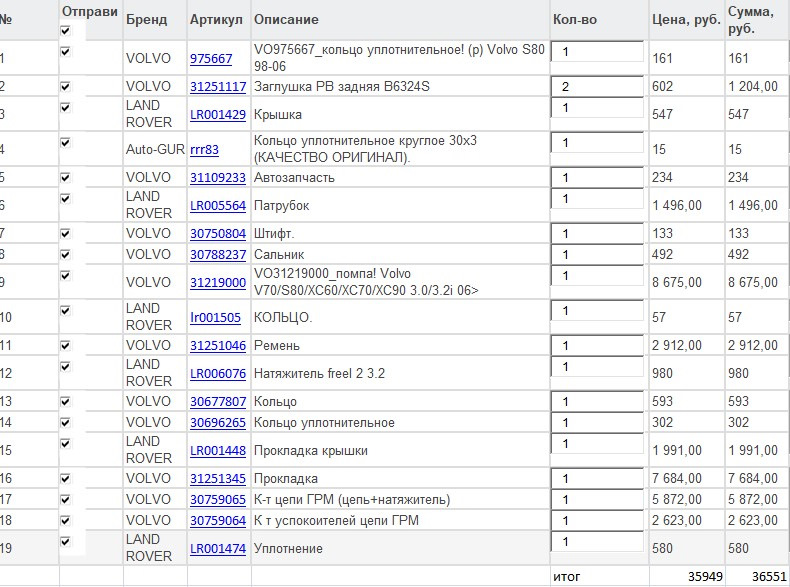Uncheck the checkbox for Auto-GUR rrr83 row

coord(66,143)
